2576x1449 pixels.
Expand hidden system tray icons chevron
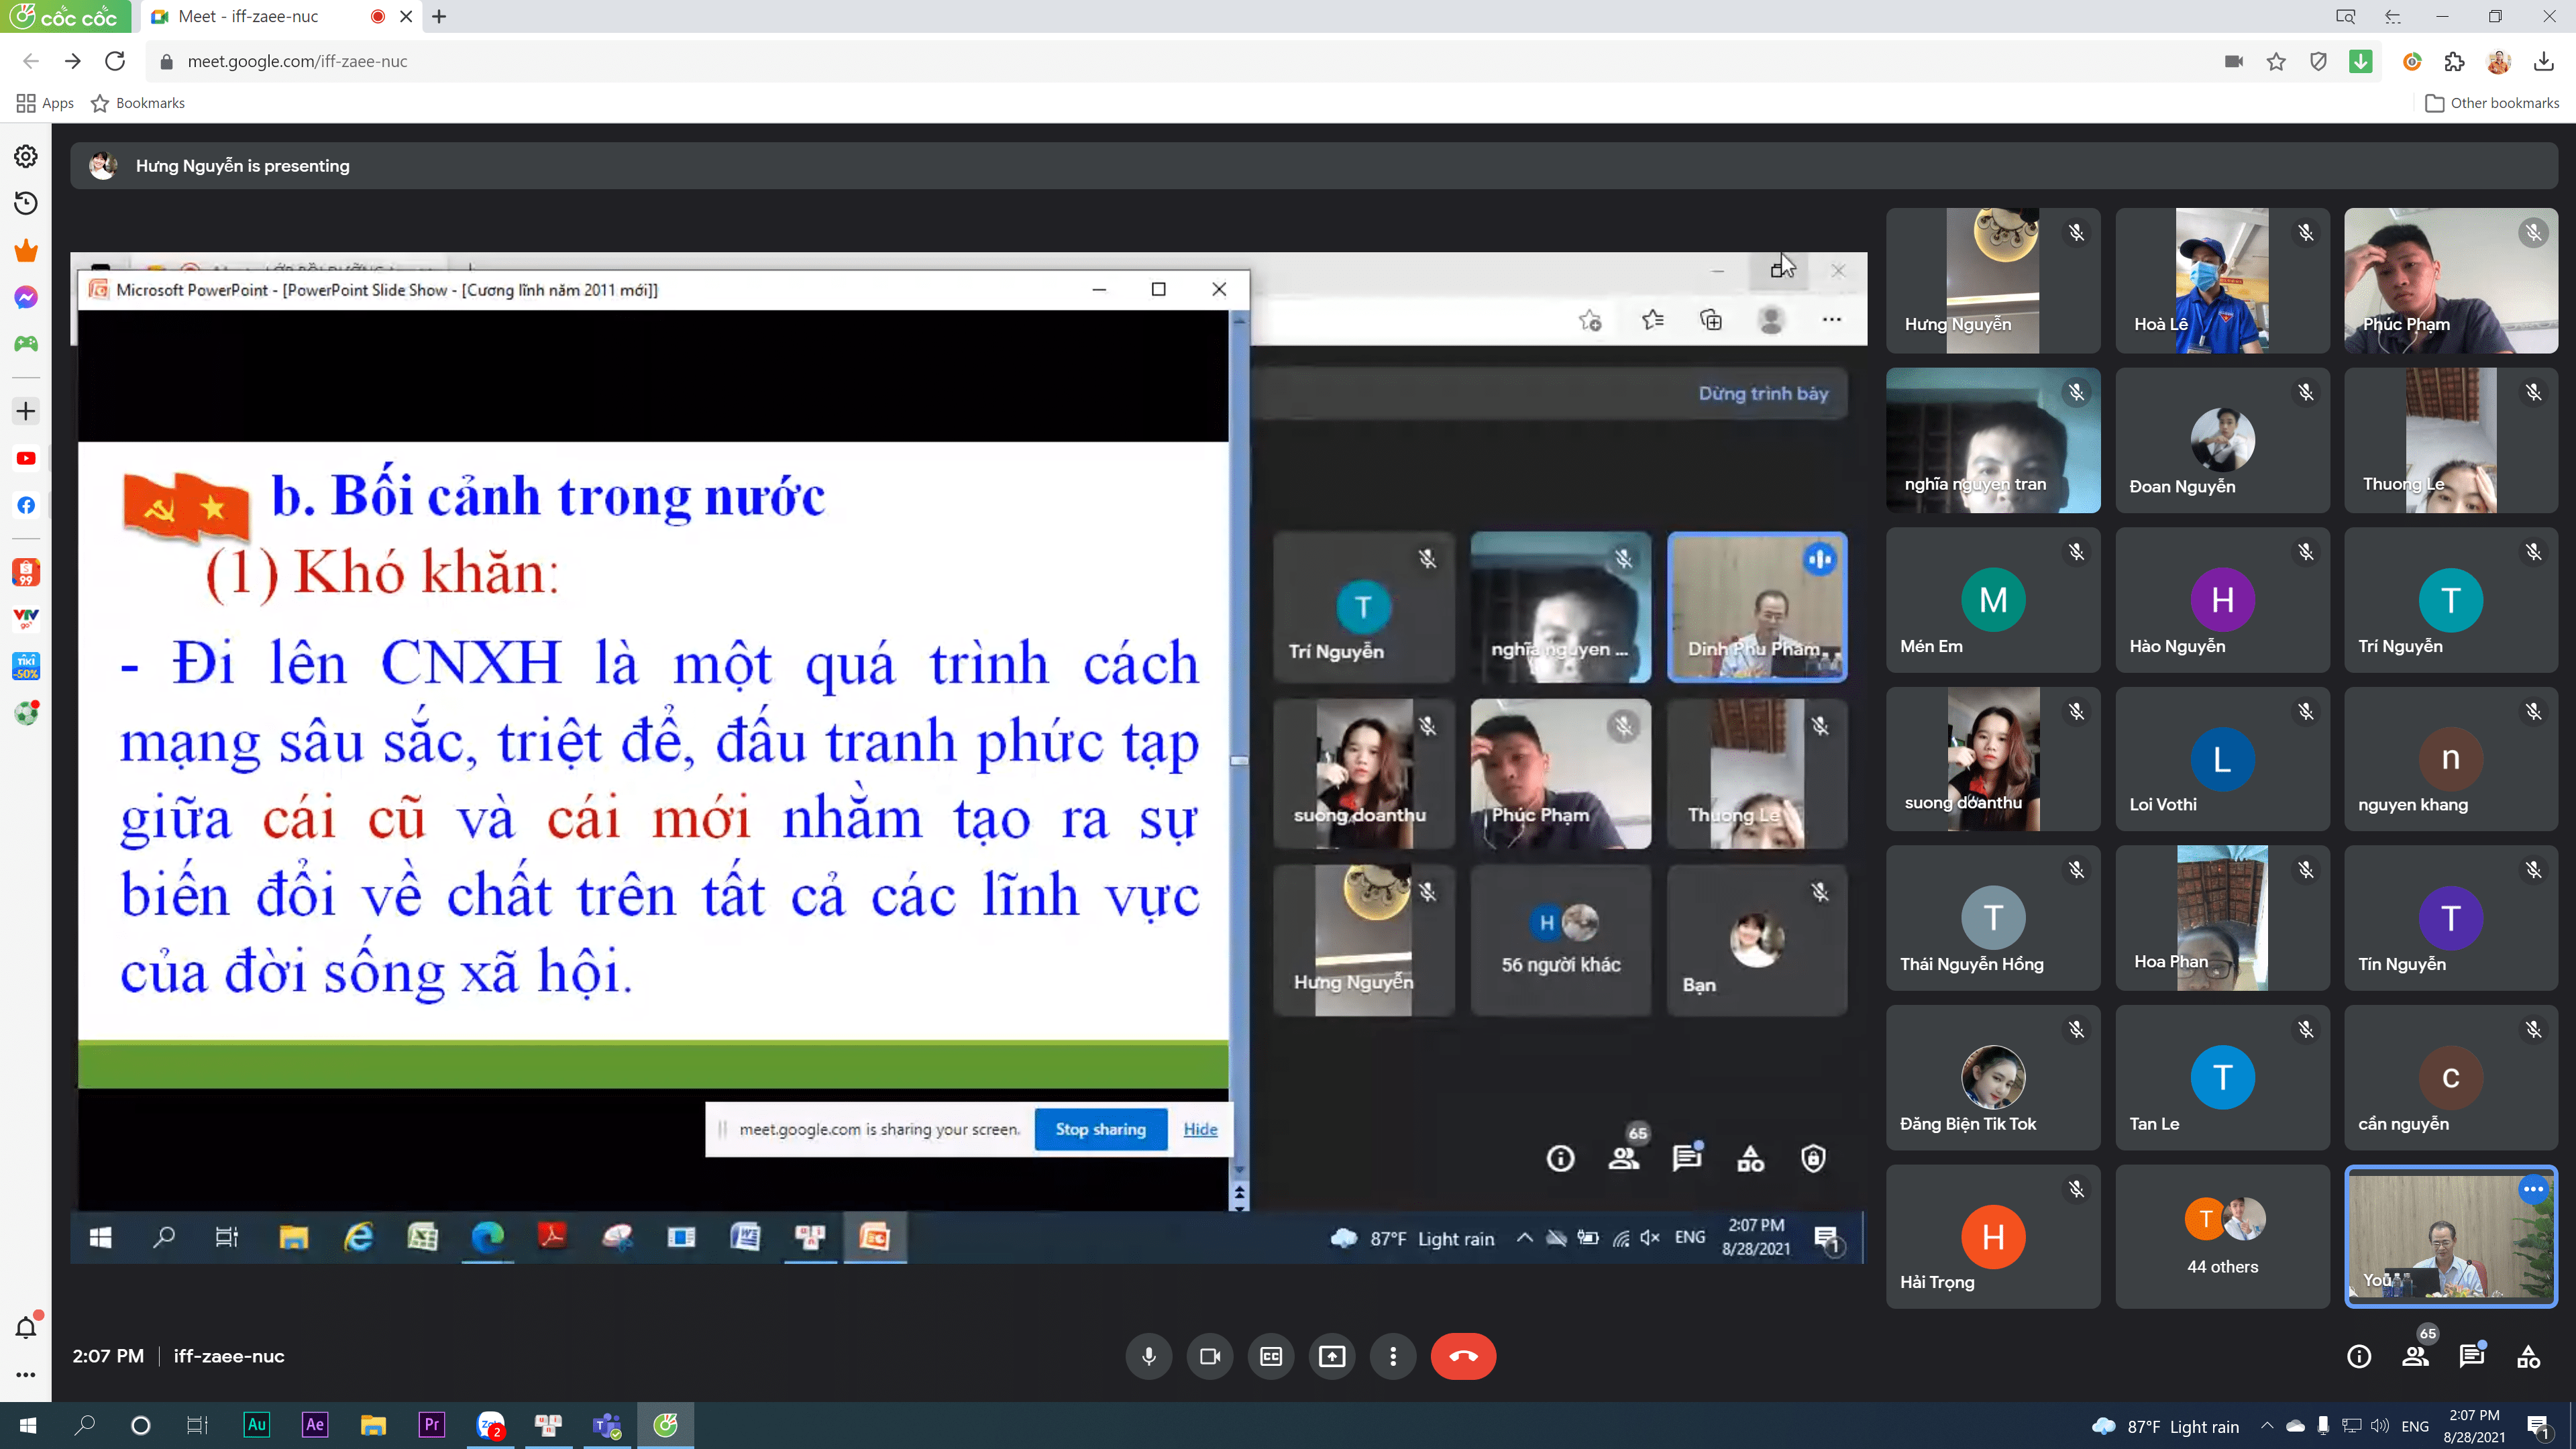pyautogui.click(x=2267, y=1426)
